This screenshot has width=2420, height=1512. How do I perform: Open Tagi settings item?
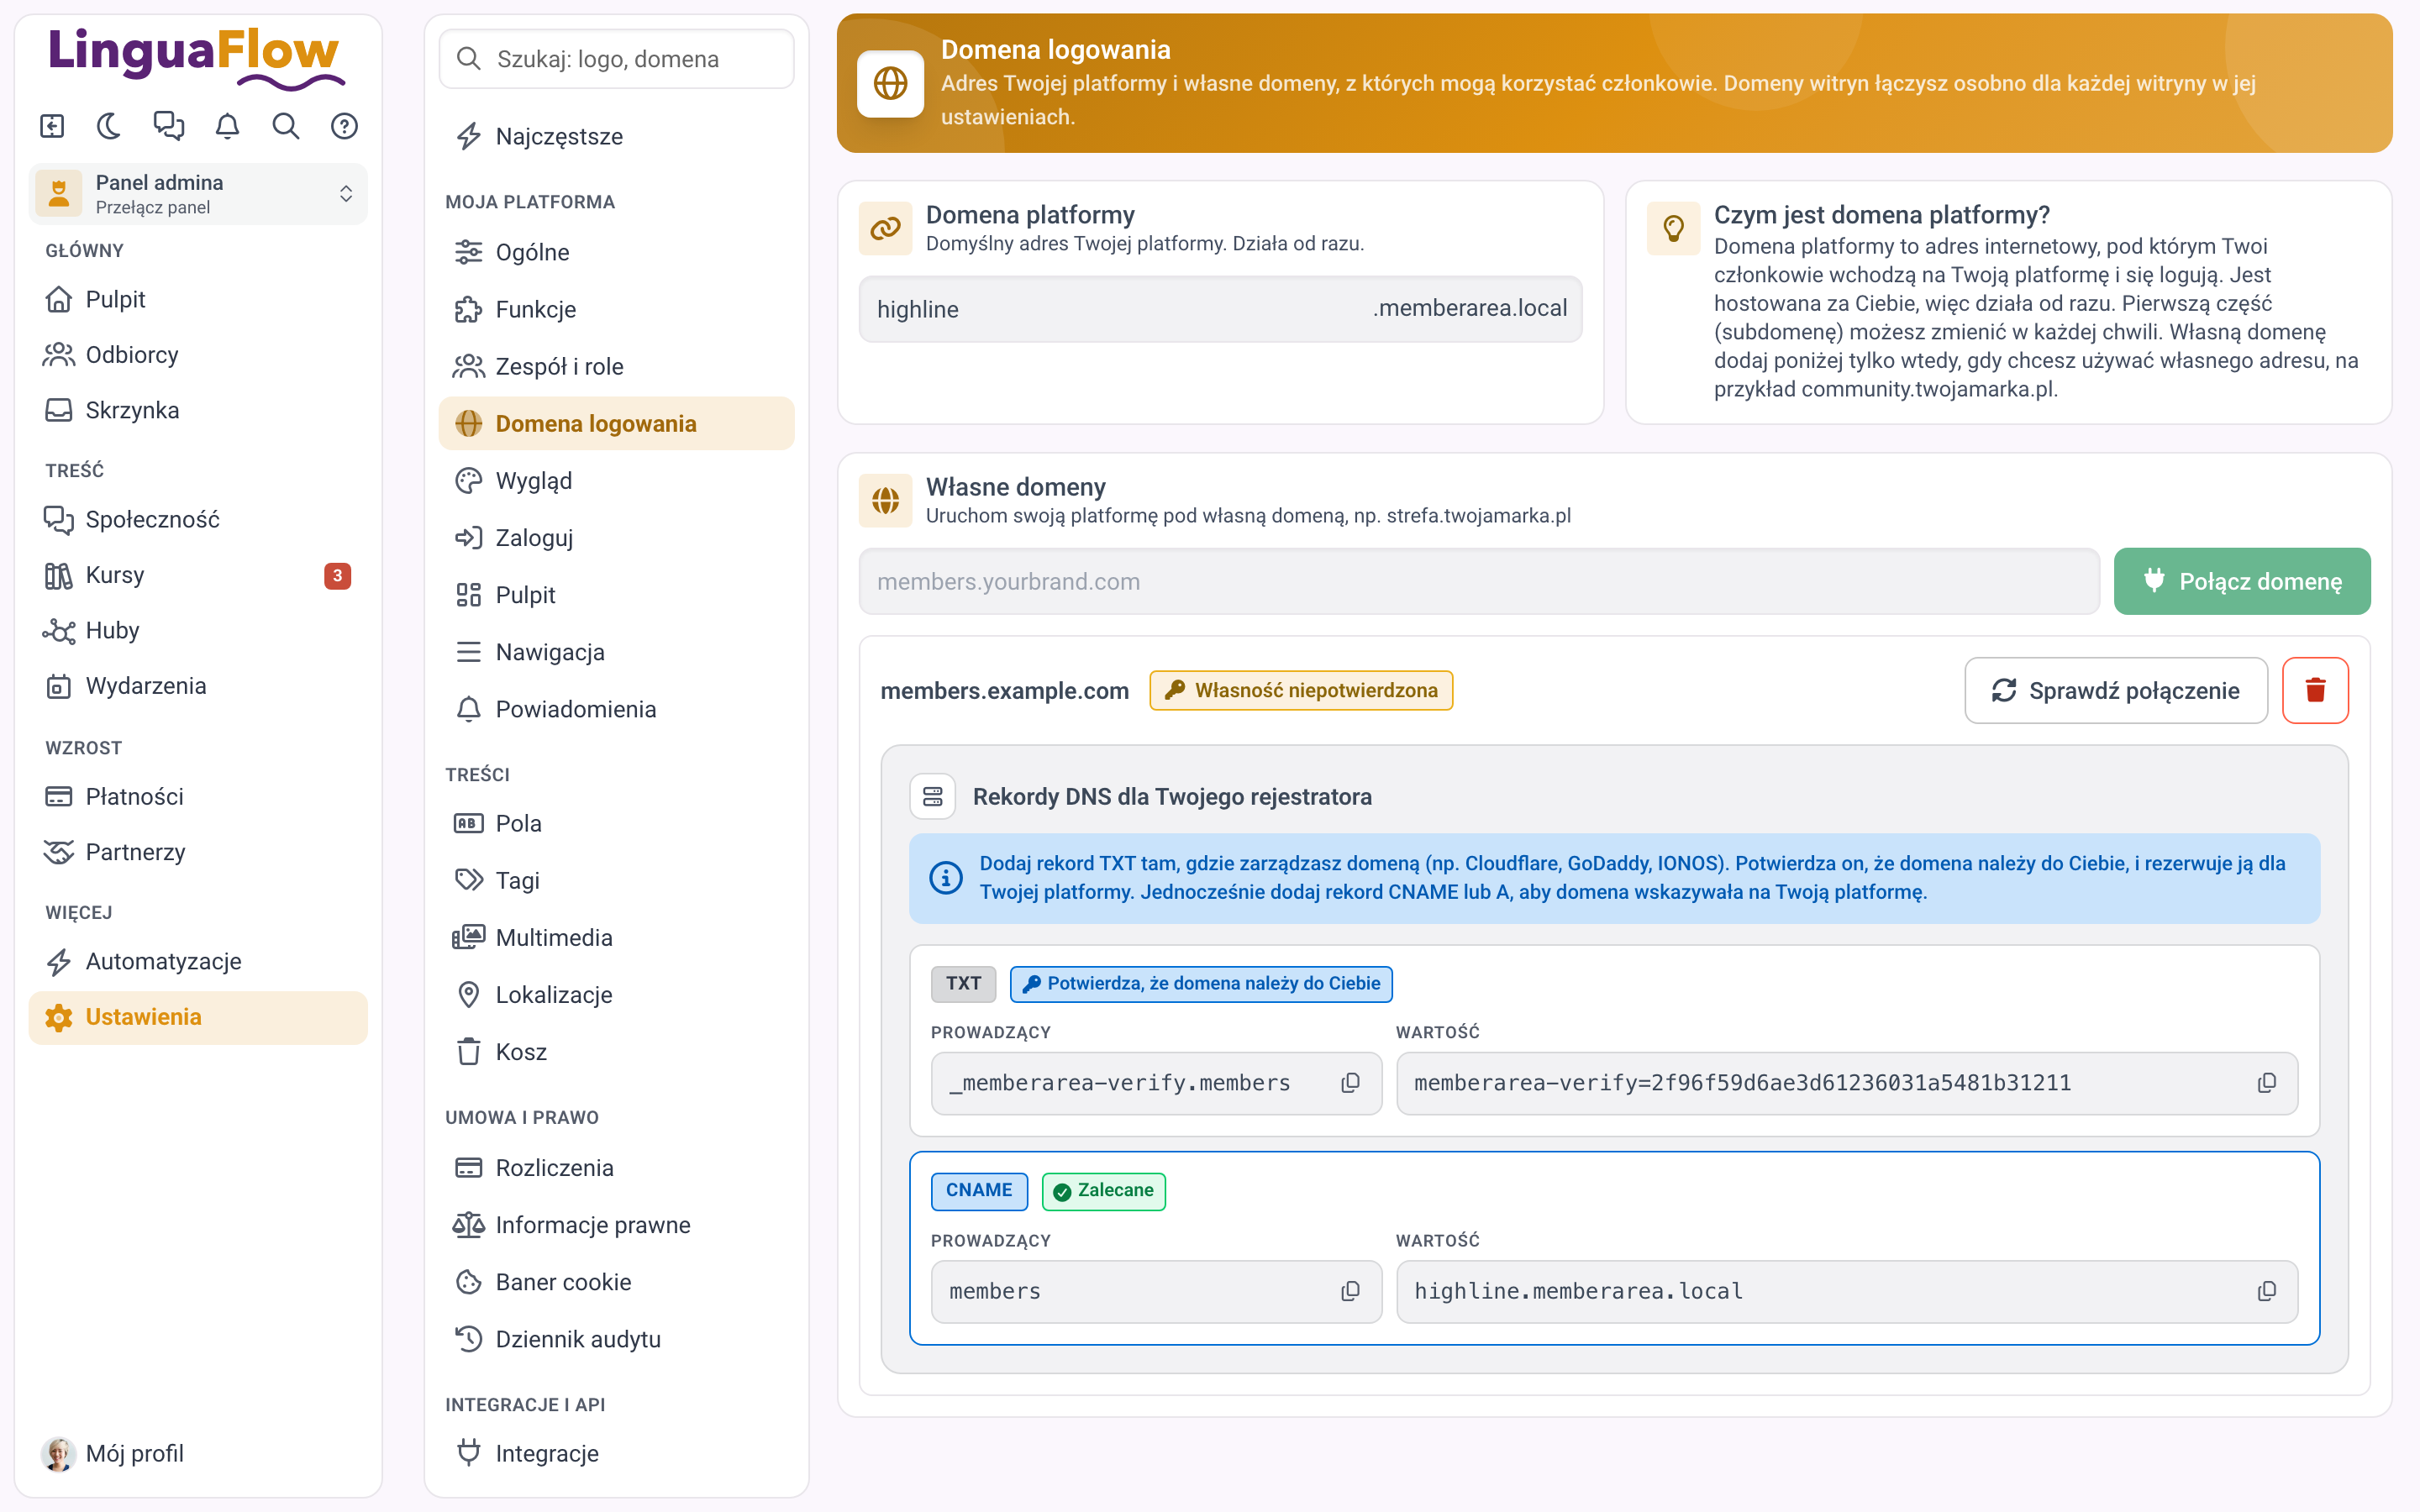(x=617, y=880)
